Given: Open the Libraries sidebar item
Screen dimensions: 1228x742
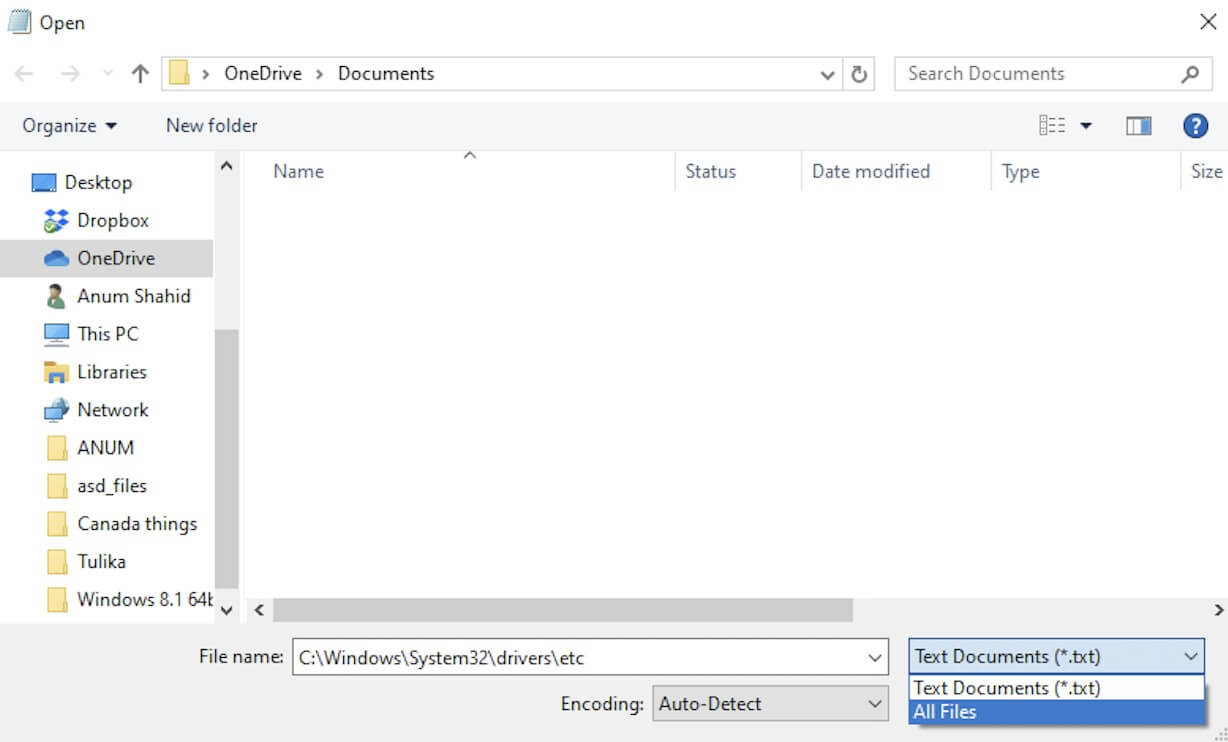Looking at the screenshot, I should pyautogui.click(x=111, y=372).
